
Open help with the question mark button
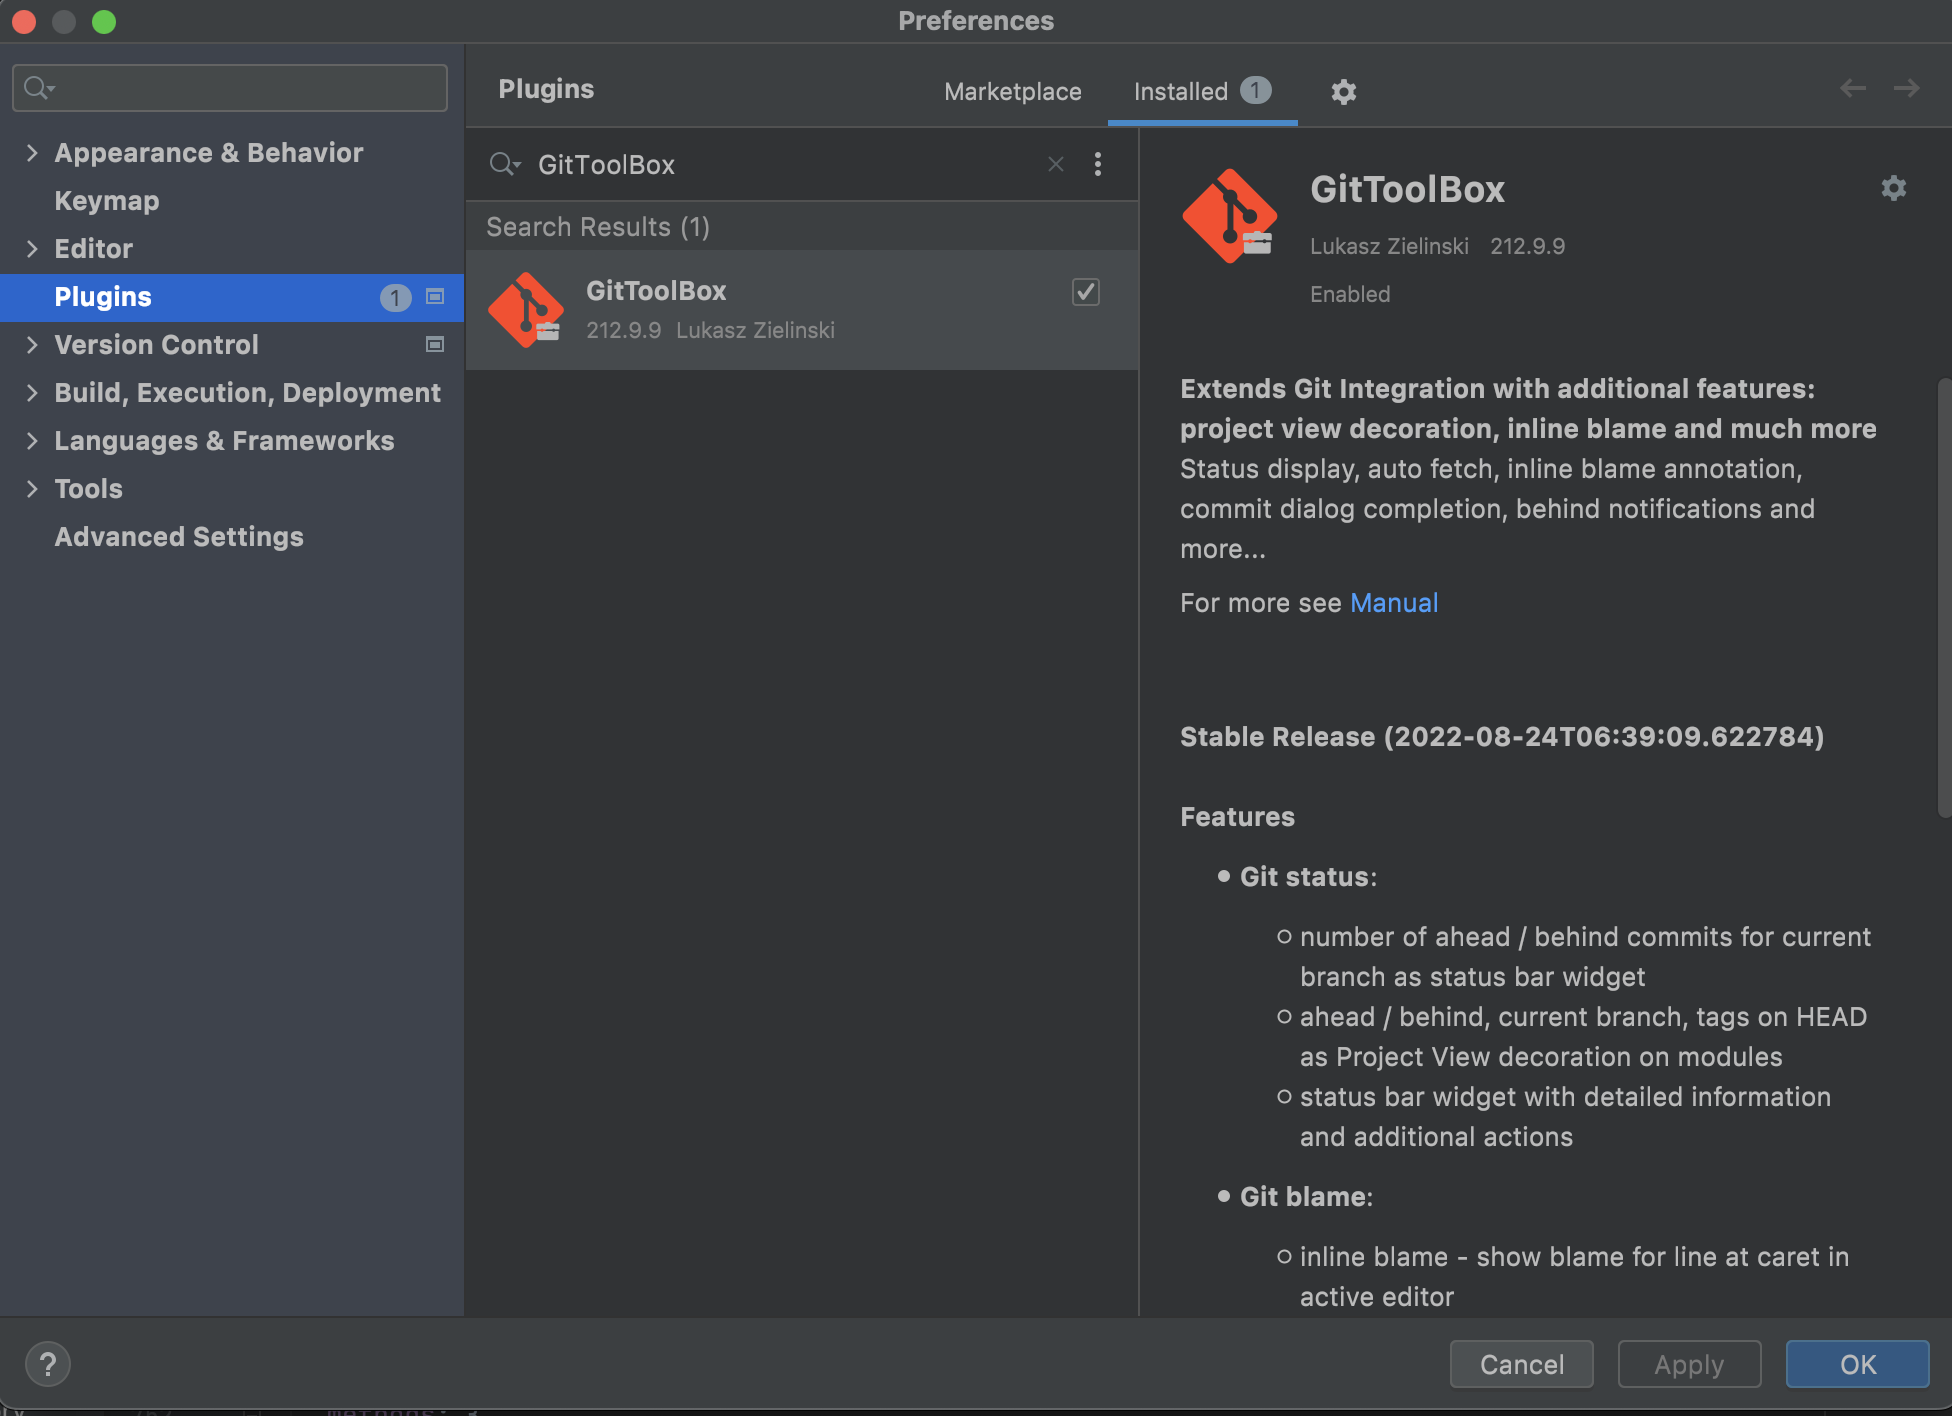coord(47,1363)
